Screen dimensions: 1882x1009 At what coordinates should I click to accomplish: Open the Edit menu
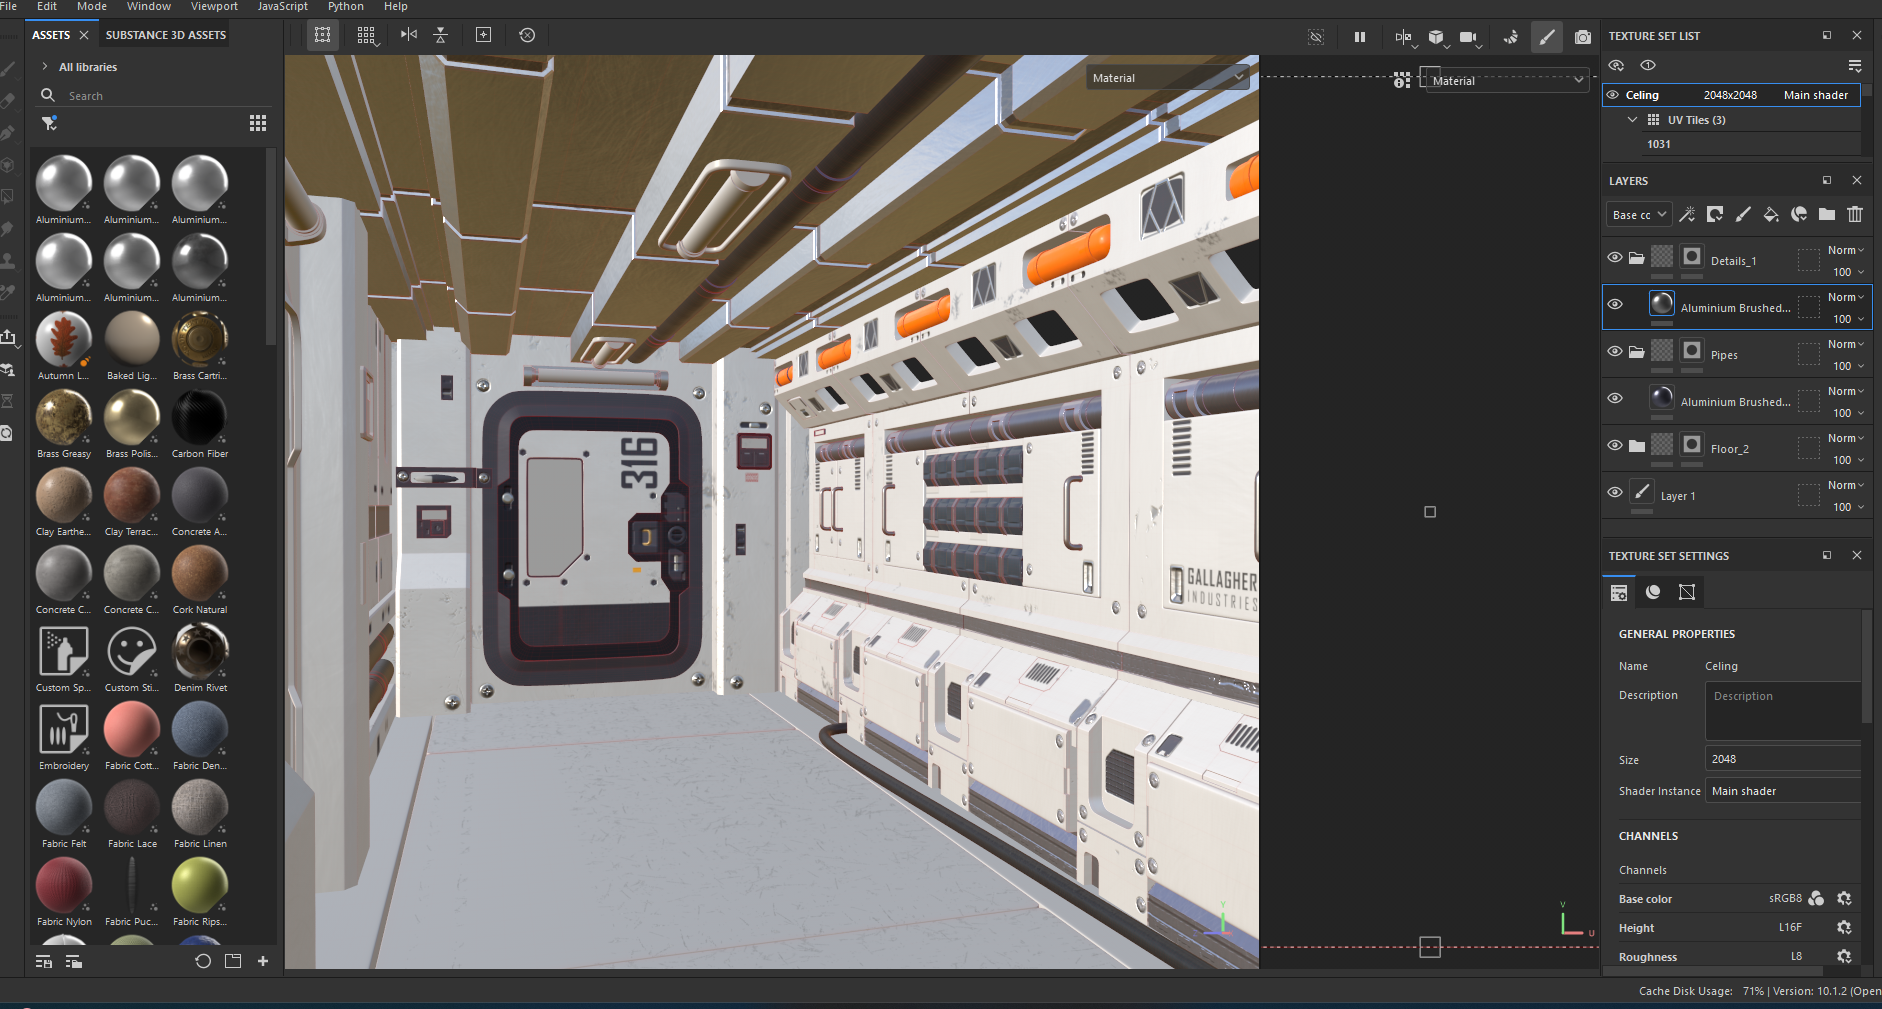tap(47, 6)
